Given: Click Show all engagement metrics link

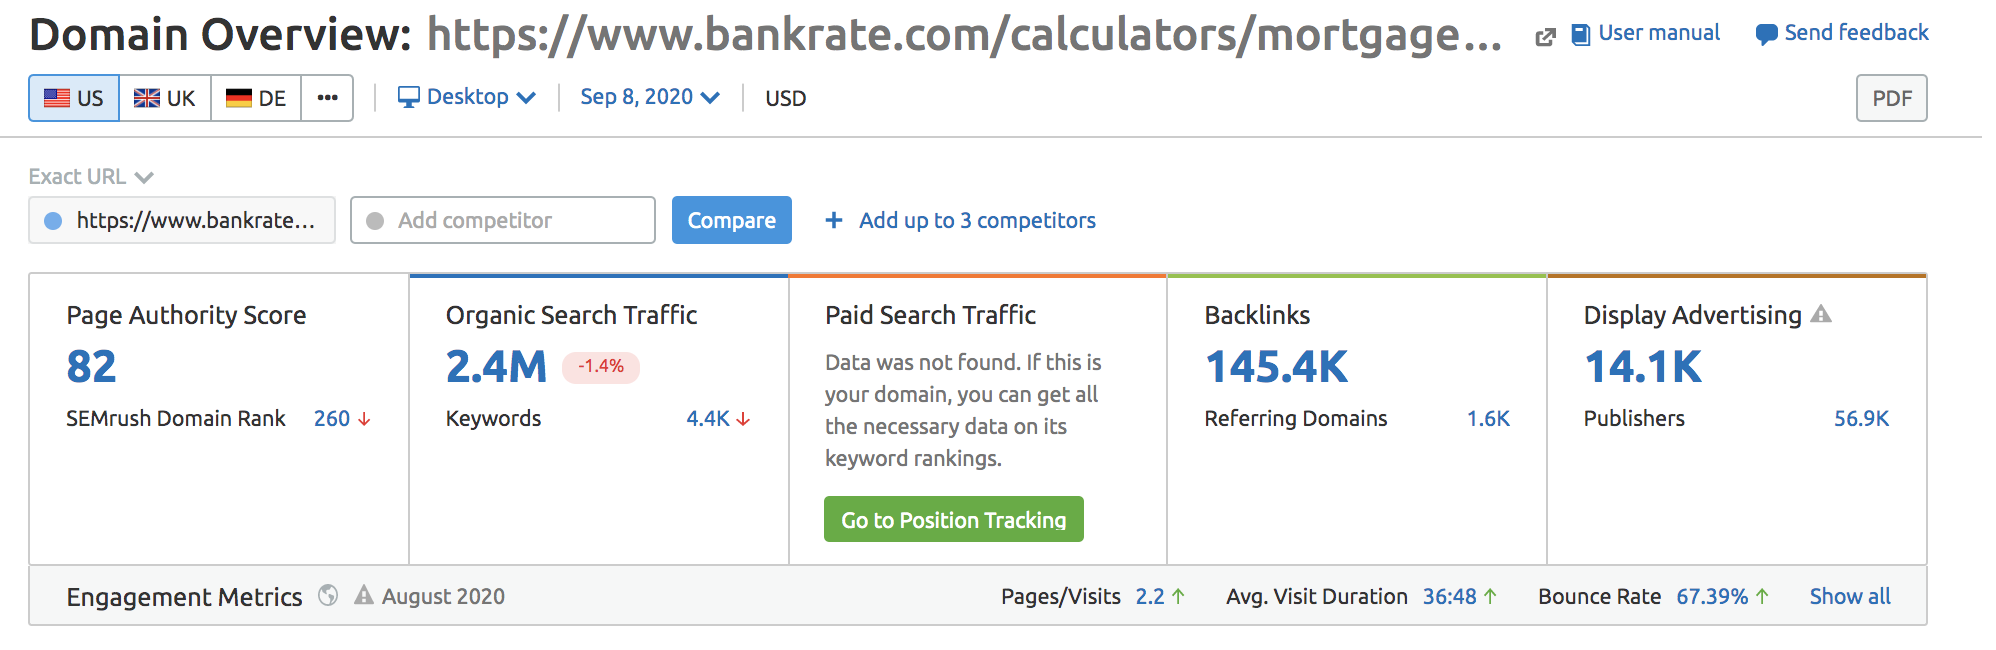Looking at the screenshot, I should [x=1850, y=596].
